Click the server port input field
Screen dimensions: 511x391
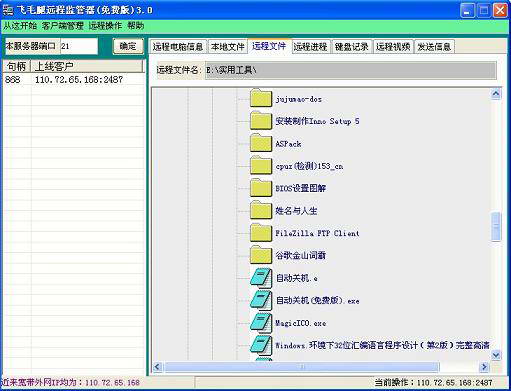(x=79, y=46)
